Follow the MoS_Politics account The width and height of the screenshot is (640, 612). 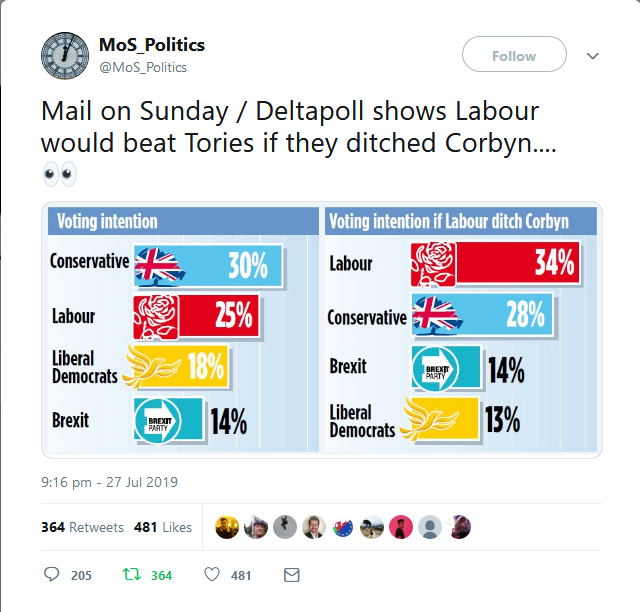click(514, 56)
